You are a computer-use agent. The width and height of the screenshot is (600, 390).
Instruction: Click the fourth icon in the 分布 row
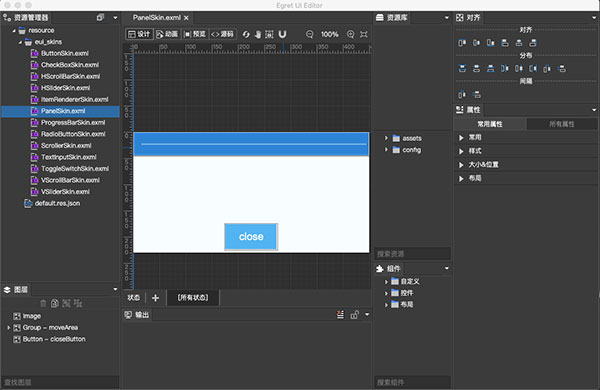[505, 69]
